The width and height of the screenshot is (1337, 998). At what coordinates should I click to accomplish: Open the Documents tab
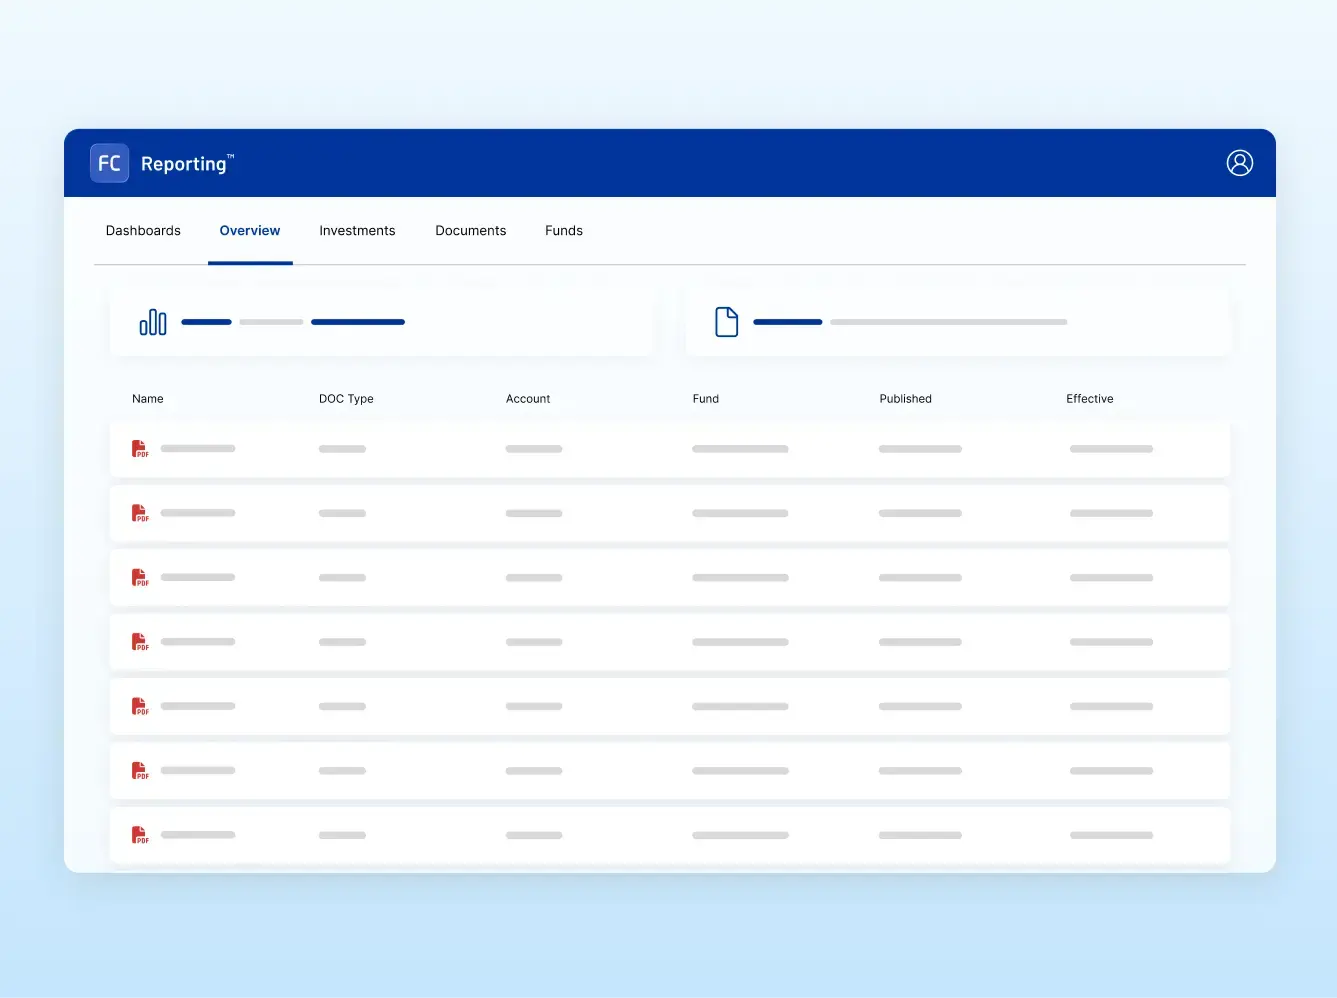pyautogui.click(x=471, y=231)
